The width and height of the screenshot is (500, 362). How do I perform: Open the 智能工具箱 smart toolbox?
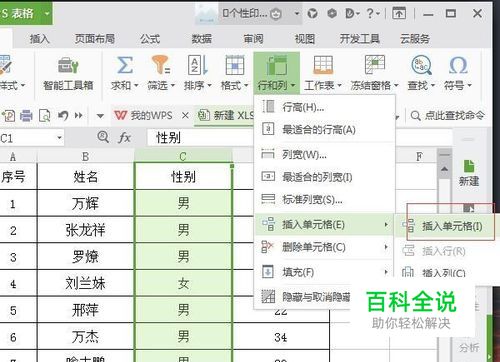coord(68,74)
